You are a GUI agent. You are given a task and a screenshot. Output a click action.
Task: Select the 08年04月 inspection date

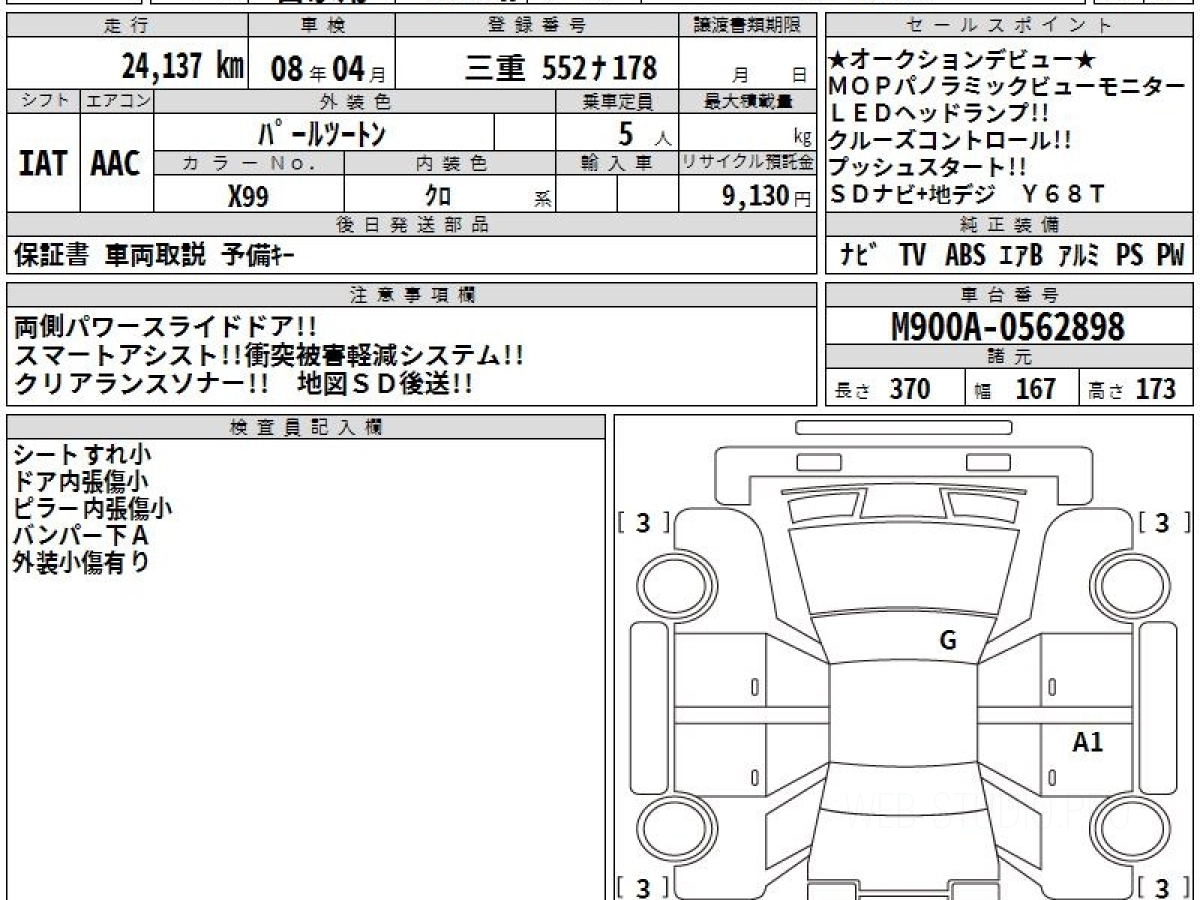(328, 69)
